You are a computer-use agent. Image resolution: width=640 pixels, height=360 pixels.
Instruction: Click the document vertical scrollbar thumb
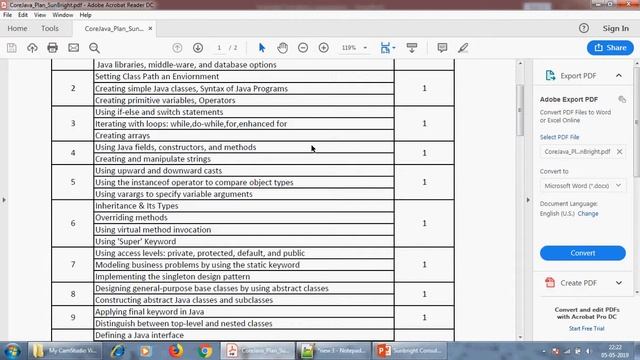click(x=520, y=110)
